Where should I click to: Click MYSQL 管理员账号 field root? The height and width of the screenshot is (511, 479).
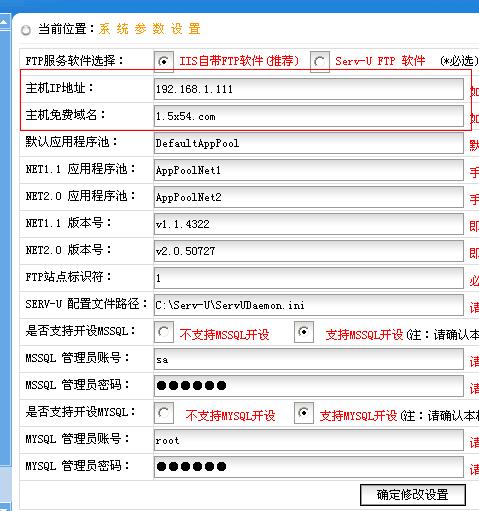point(309,440)
